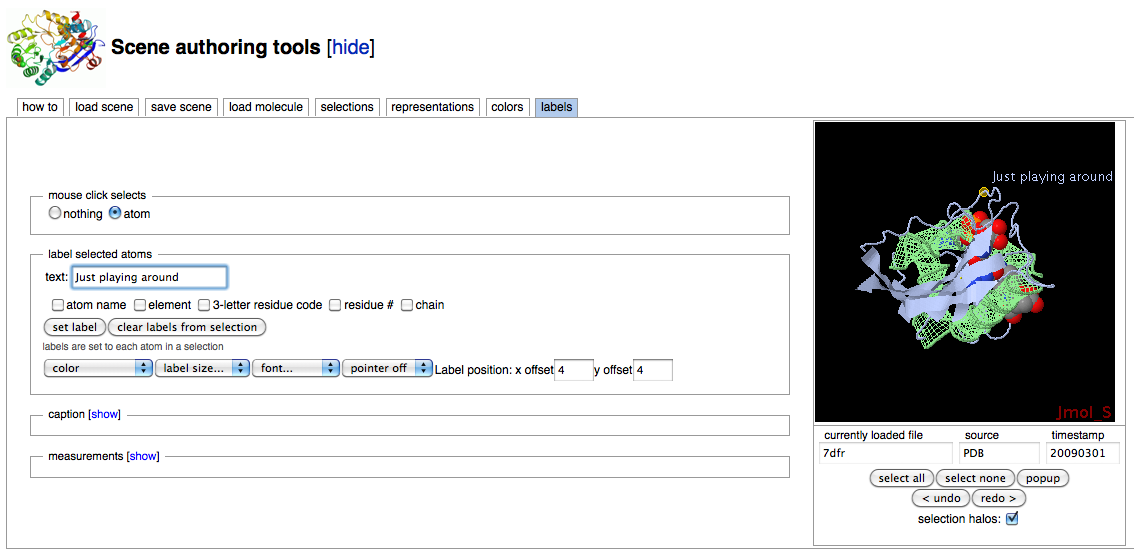Viewport: 1134px width, 557px height.
Task: Open the label color dropdown
Action: (98, 368)
